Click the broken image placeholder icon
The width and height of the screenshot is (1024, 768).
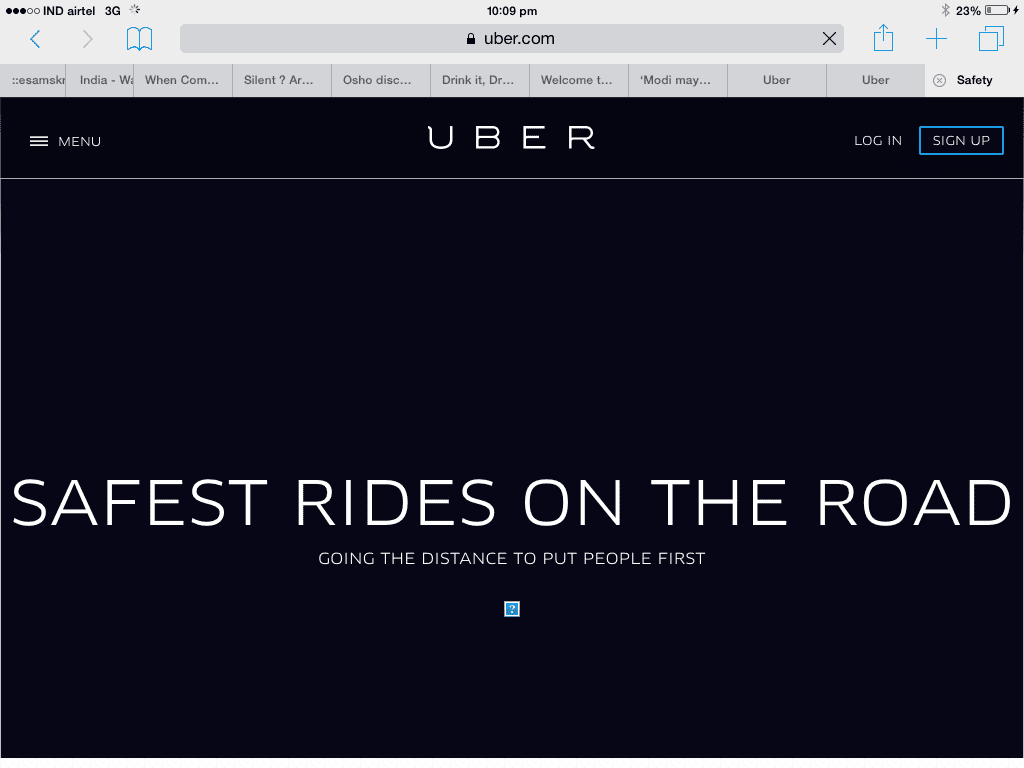click(x=512, y=609)
